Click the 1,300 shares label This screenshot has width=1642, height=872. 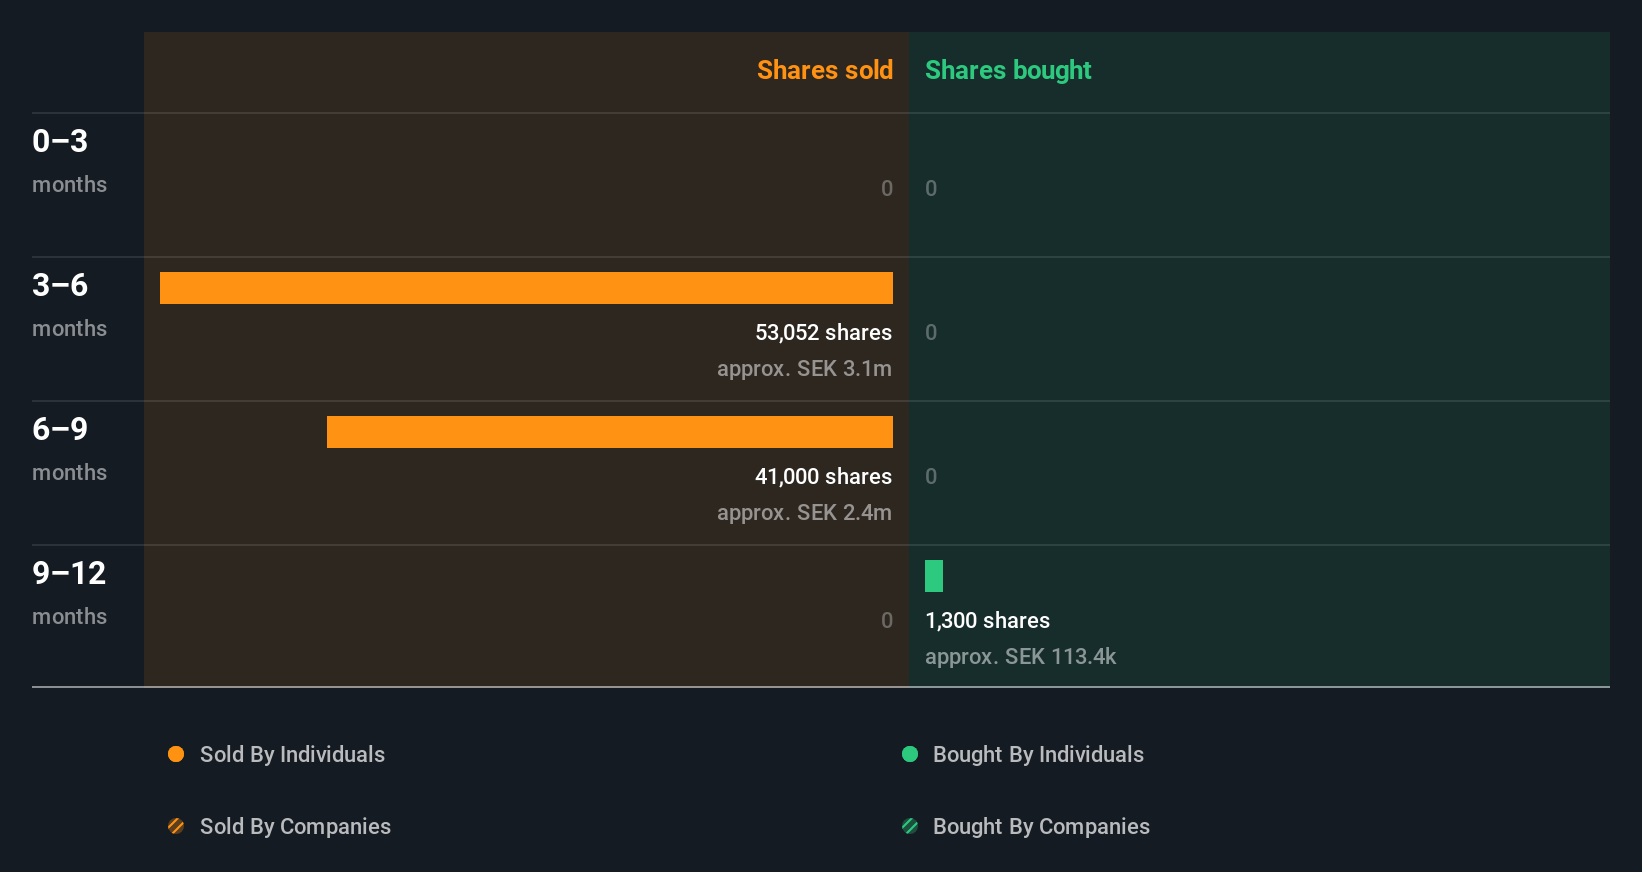[988, 620]
